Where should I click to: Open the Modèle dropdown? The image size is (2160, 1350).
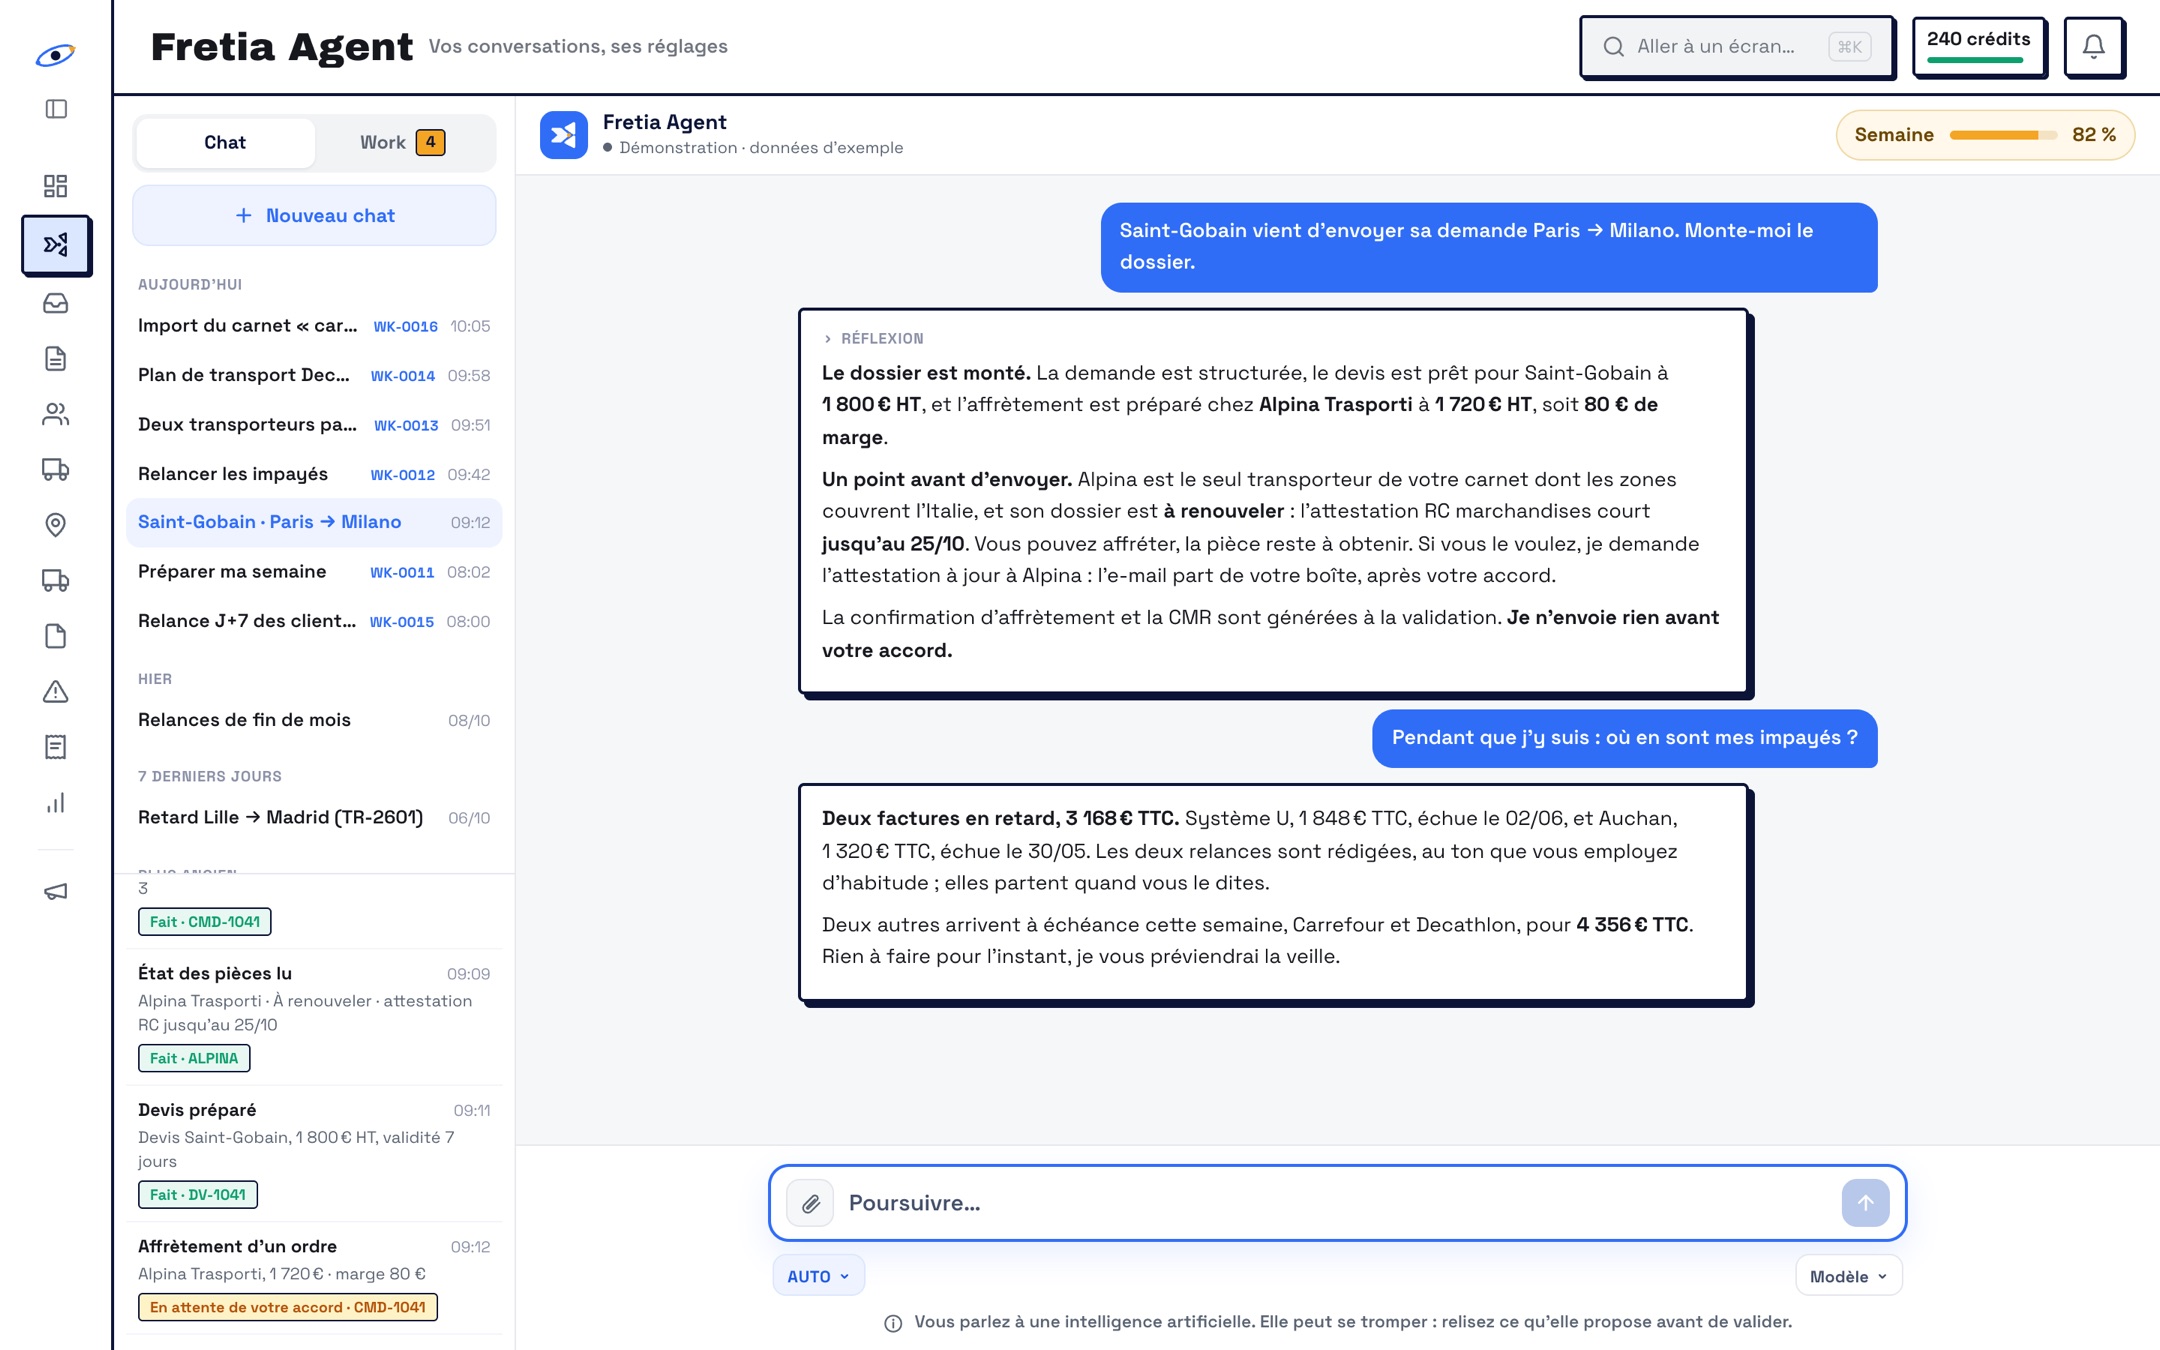1848,1276
